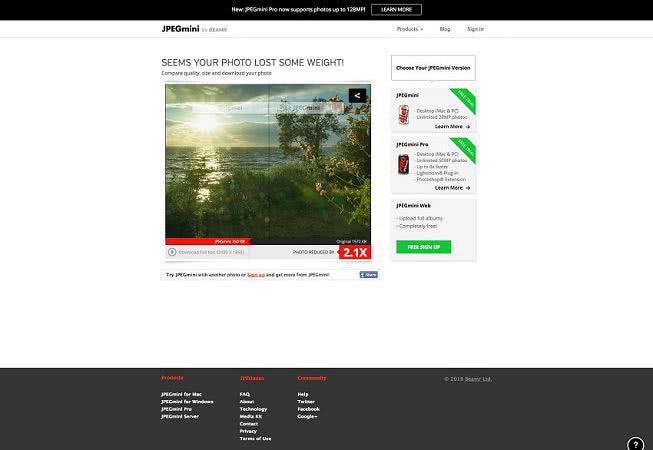
Task: Open the help question mark bubble
Action: click(635, 444)
